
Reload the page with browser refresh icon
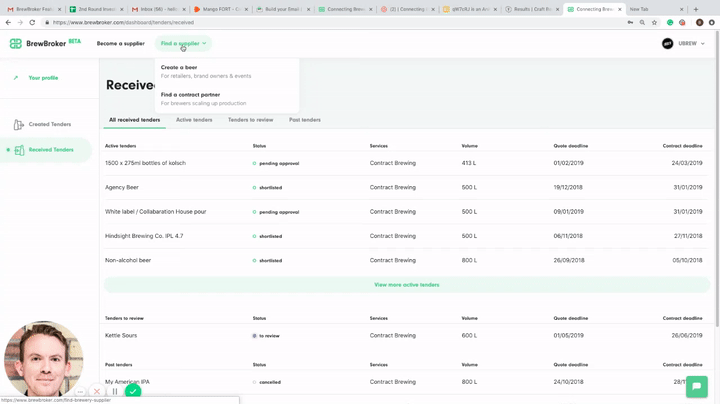pyautogui.click(x=32, y=22)
